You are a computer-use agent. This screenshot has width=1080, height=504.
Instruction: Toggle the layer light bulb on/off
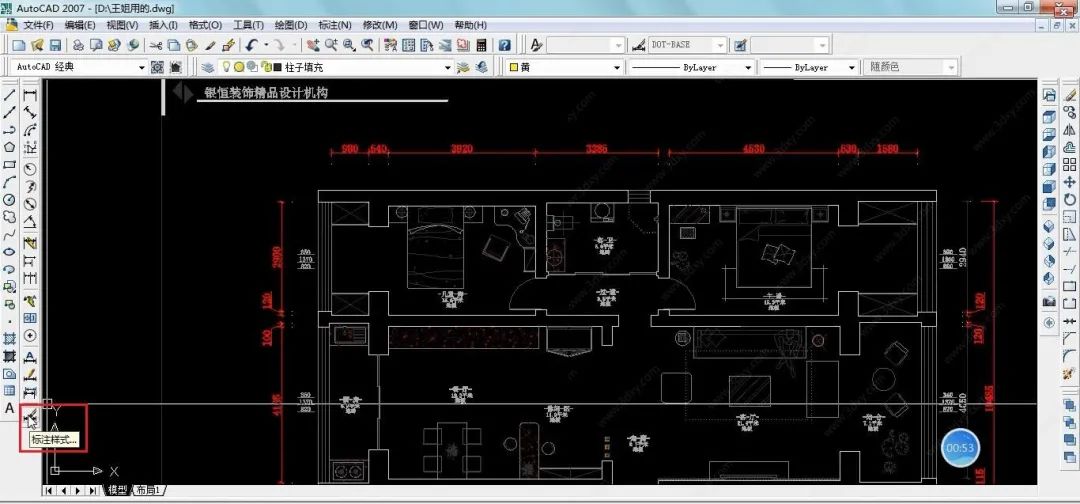[x=225, y=67]
